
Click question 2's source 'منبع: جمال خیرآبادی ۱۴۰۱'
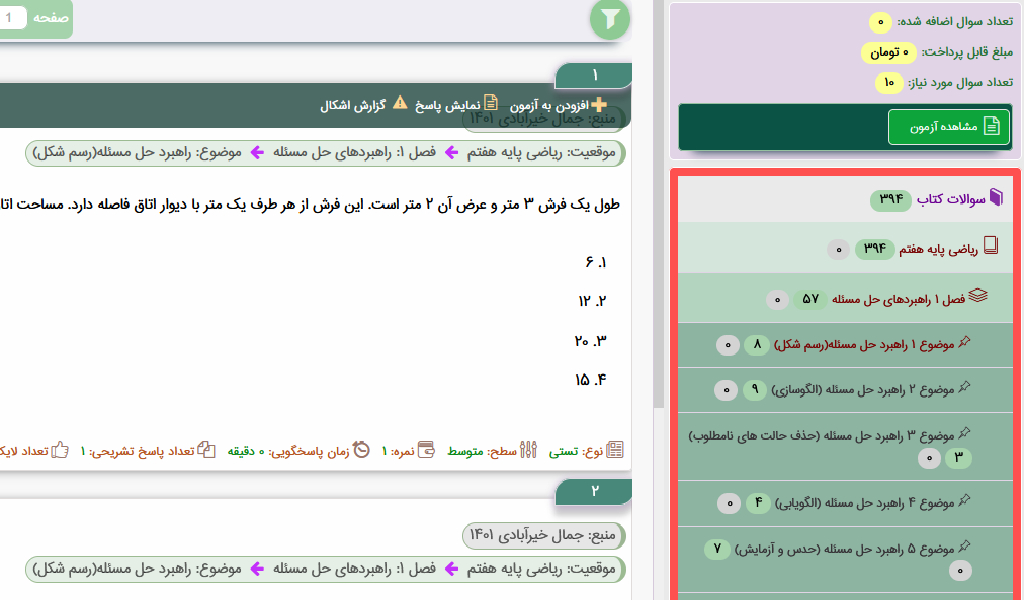click(543, 535)
